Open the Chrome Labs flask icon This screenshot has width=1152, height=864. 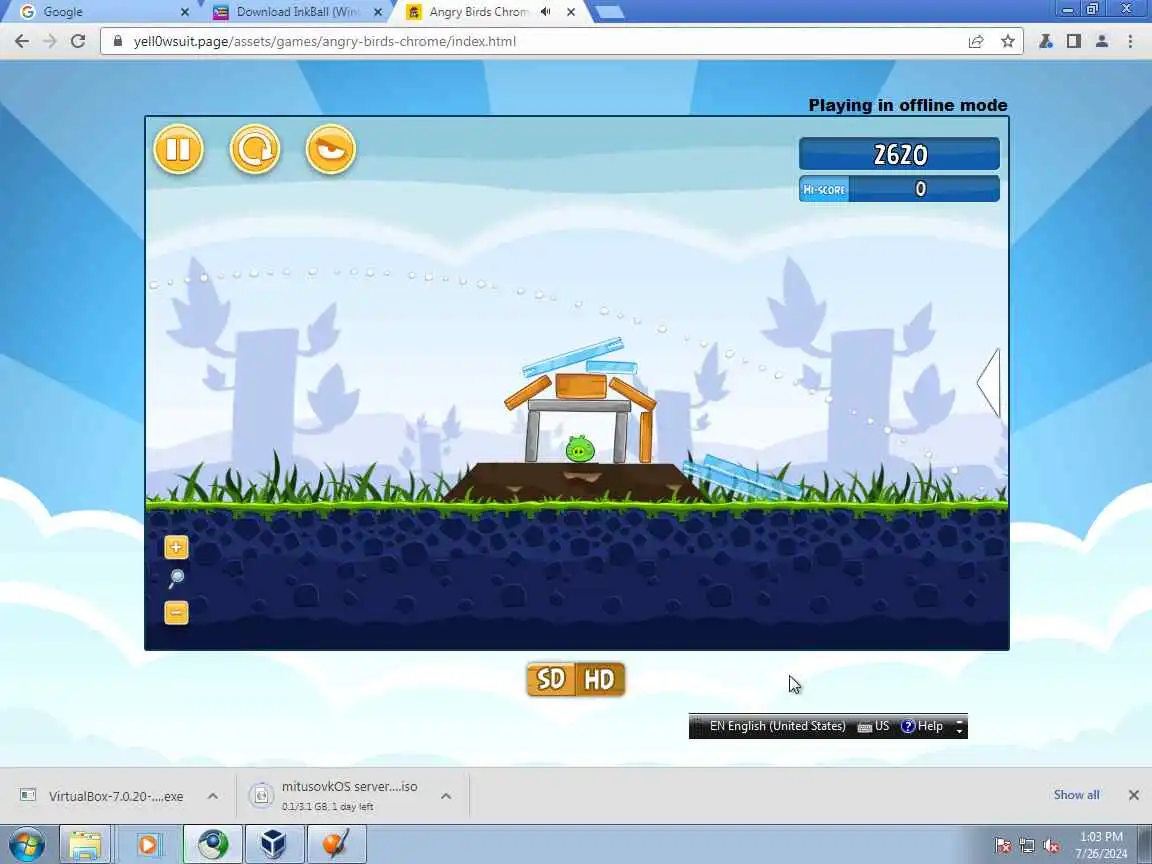tap(1045, 41)
